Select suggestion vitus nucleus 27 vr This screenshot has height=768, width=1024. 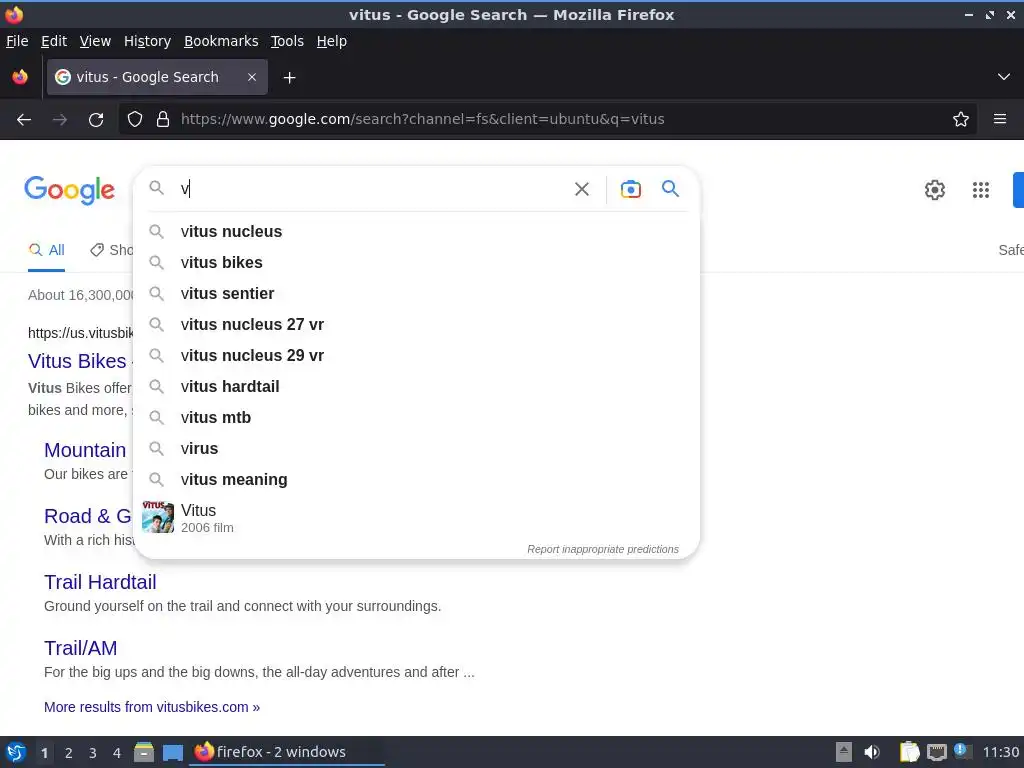point(416,325)
